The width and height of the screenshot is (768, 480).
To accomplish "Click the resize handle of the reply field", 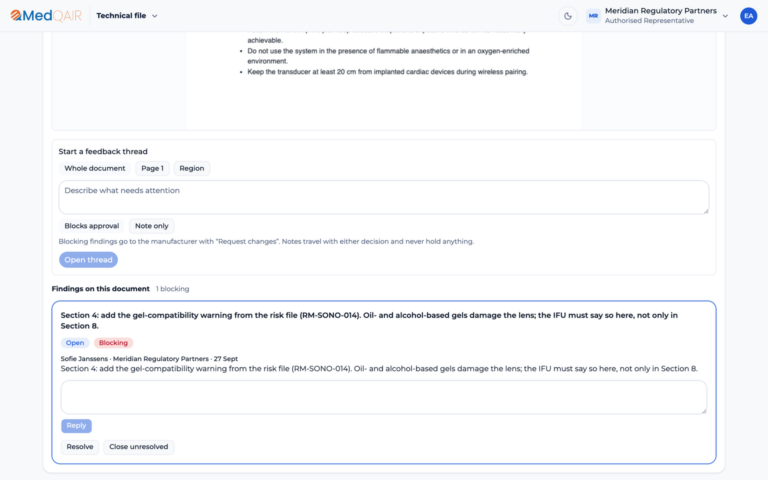I will coord(703,410).
